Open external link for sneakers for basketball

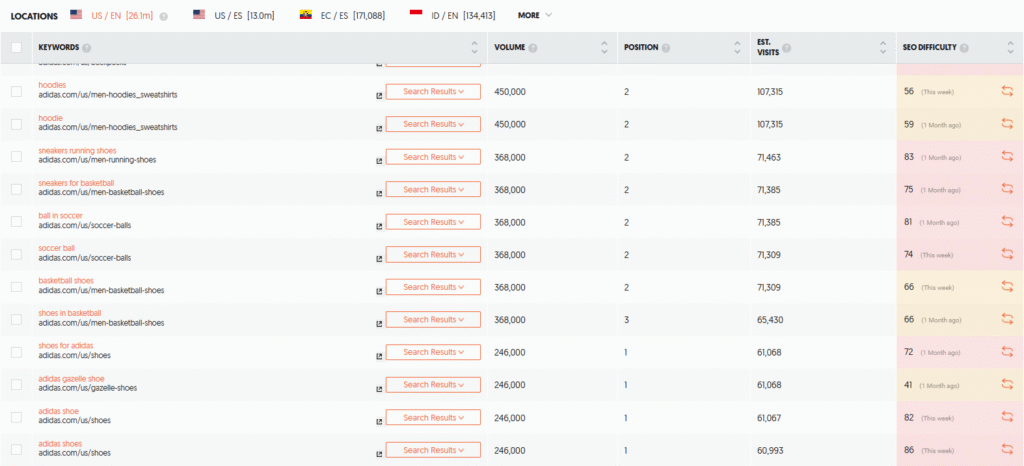(x=379, y=194)
